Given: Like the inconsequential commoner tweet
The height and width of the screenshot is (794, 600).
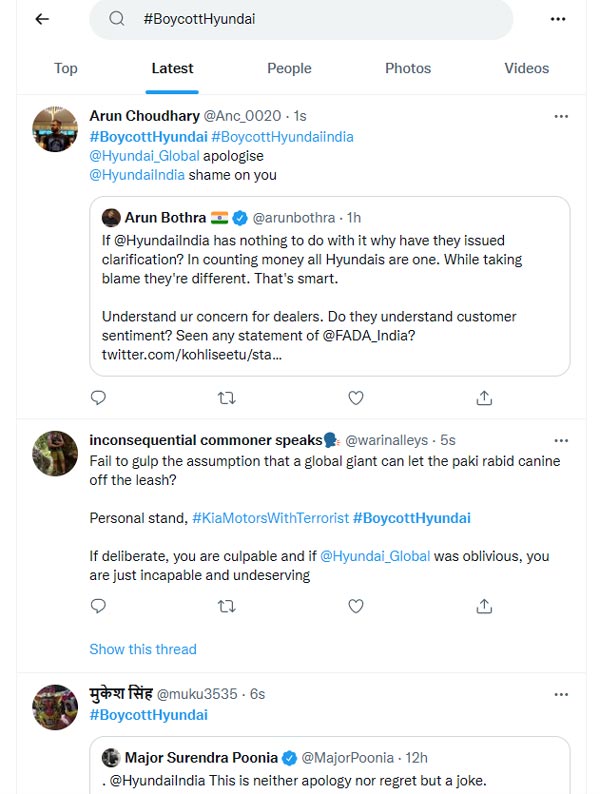Looking at the screenshot, I should 356,606.
